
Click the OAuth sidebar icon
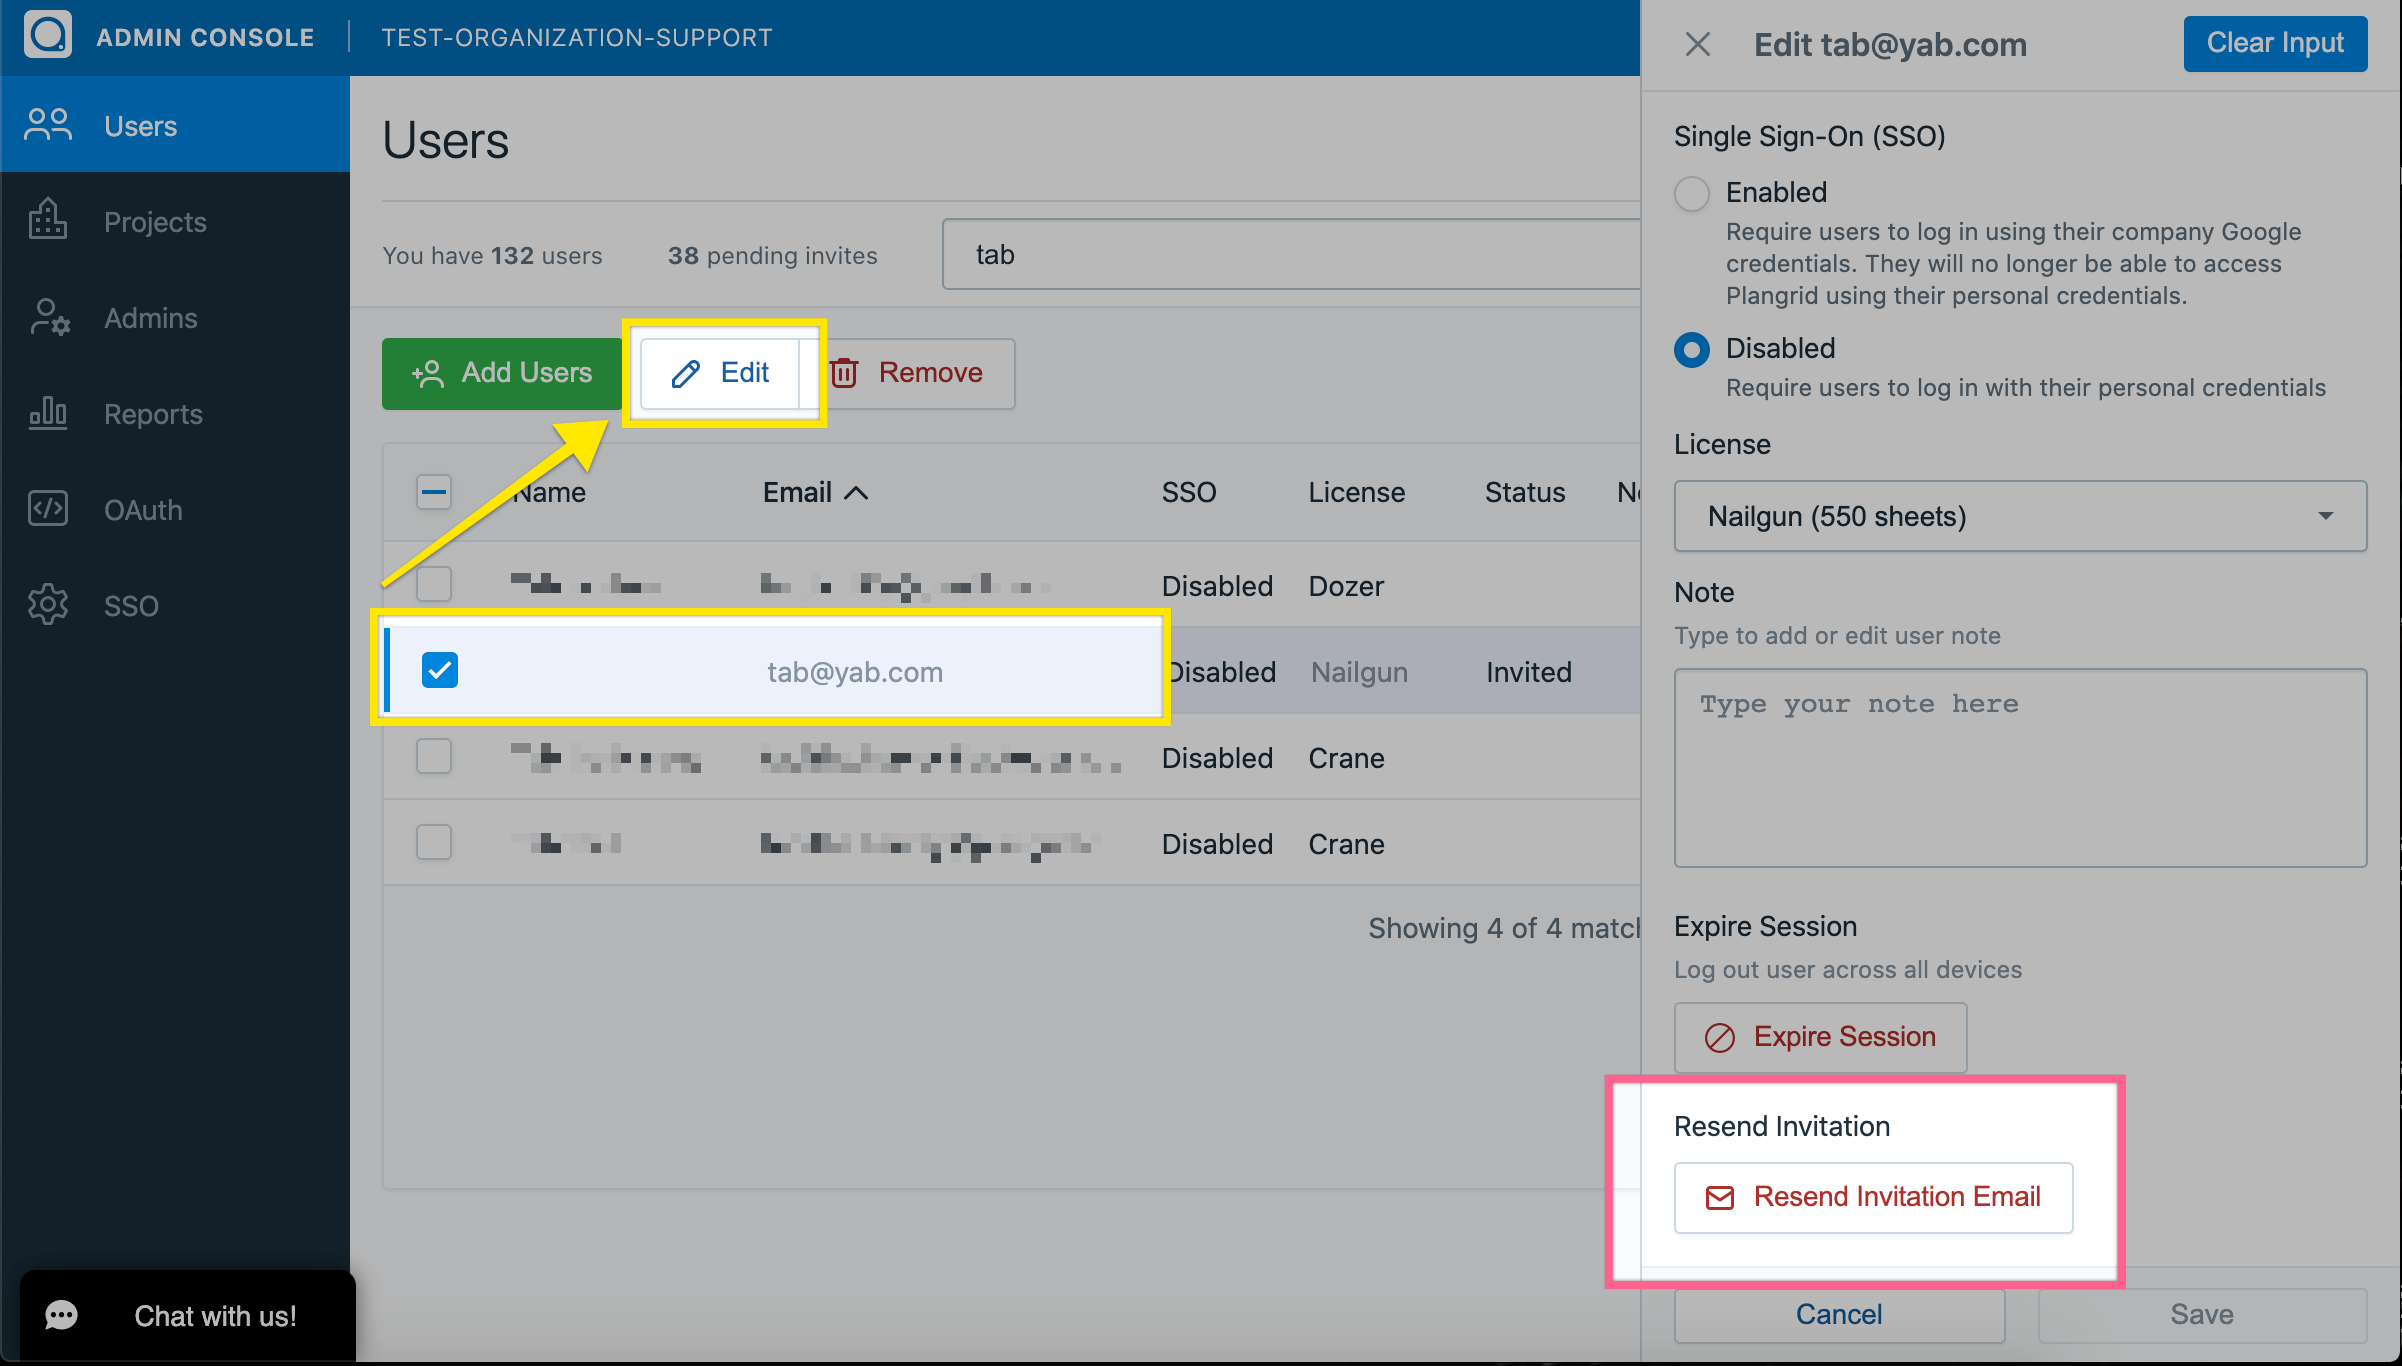tap(48, 508)
